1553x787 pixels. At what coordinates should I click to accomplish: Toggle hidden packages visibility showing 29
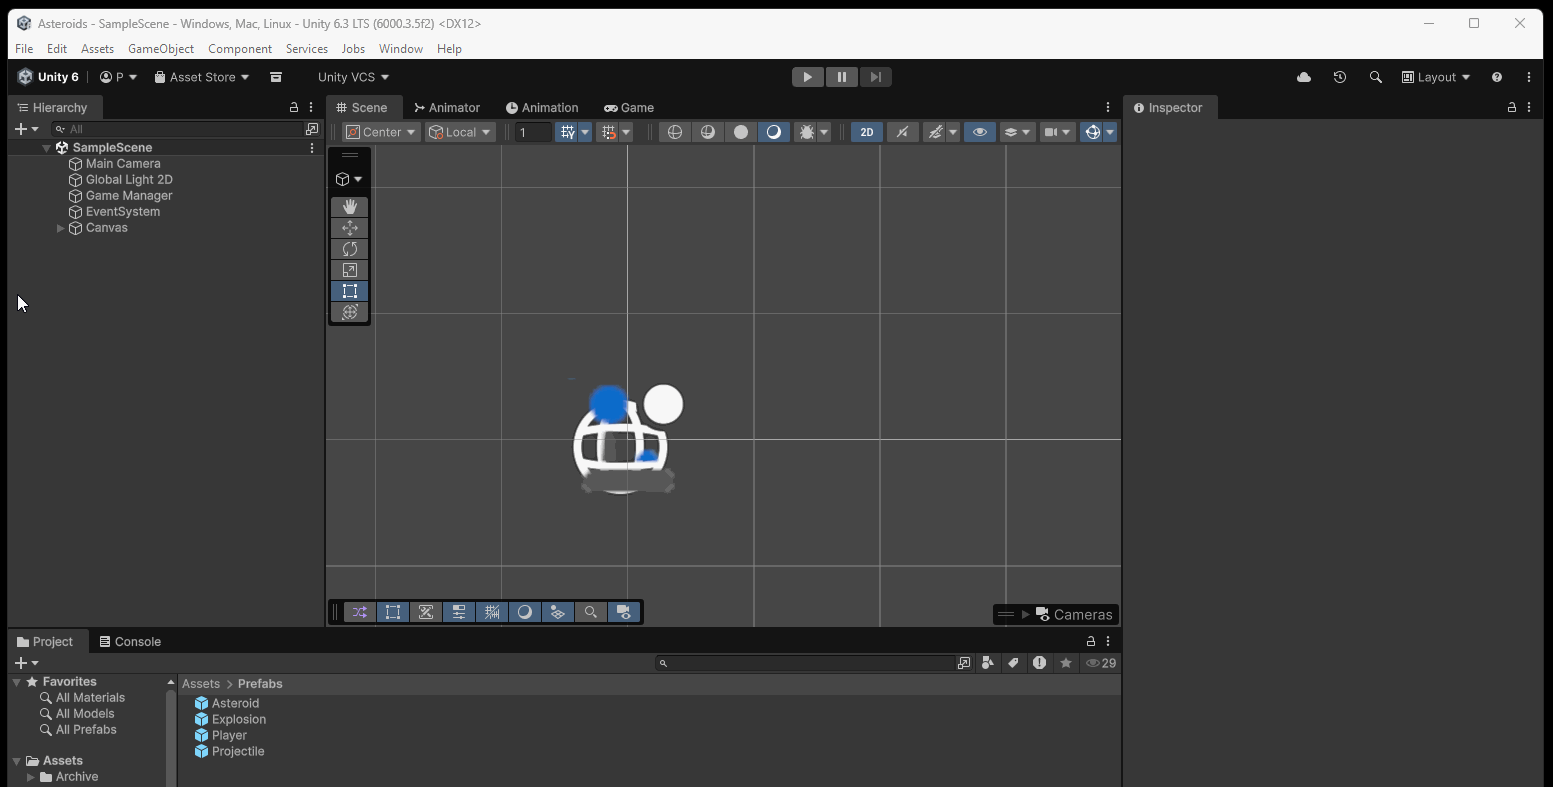coord(1101,663)
